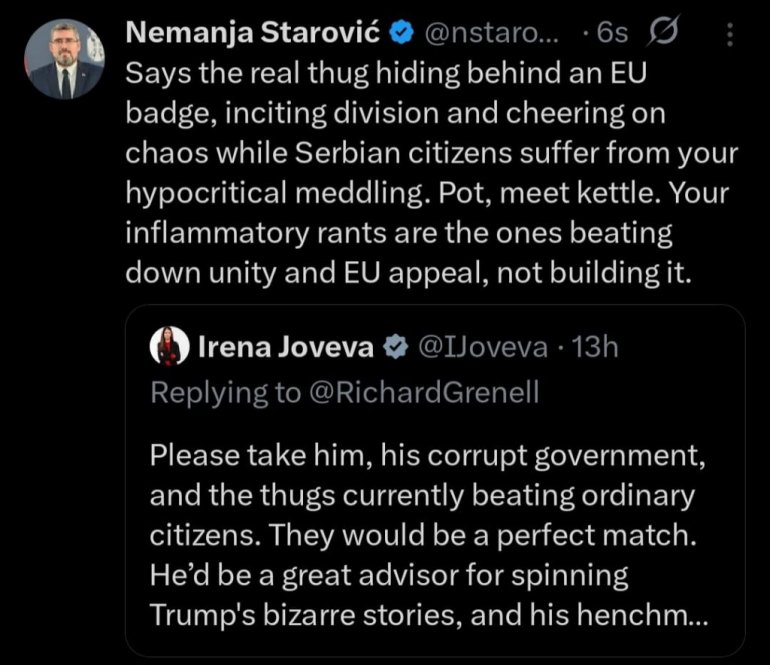Click the Nemanja Starović display name
Viewport: 770px width, 665px height.
pos(253,33)
